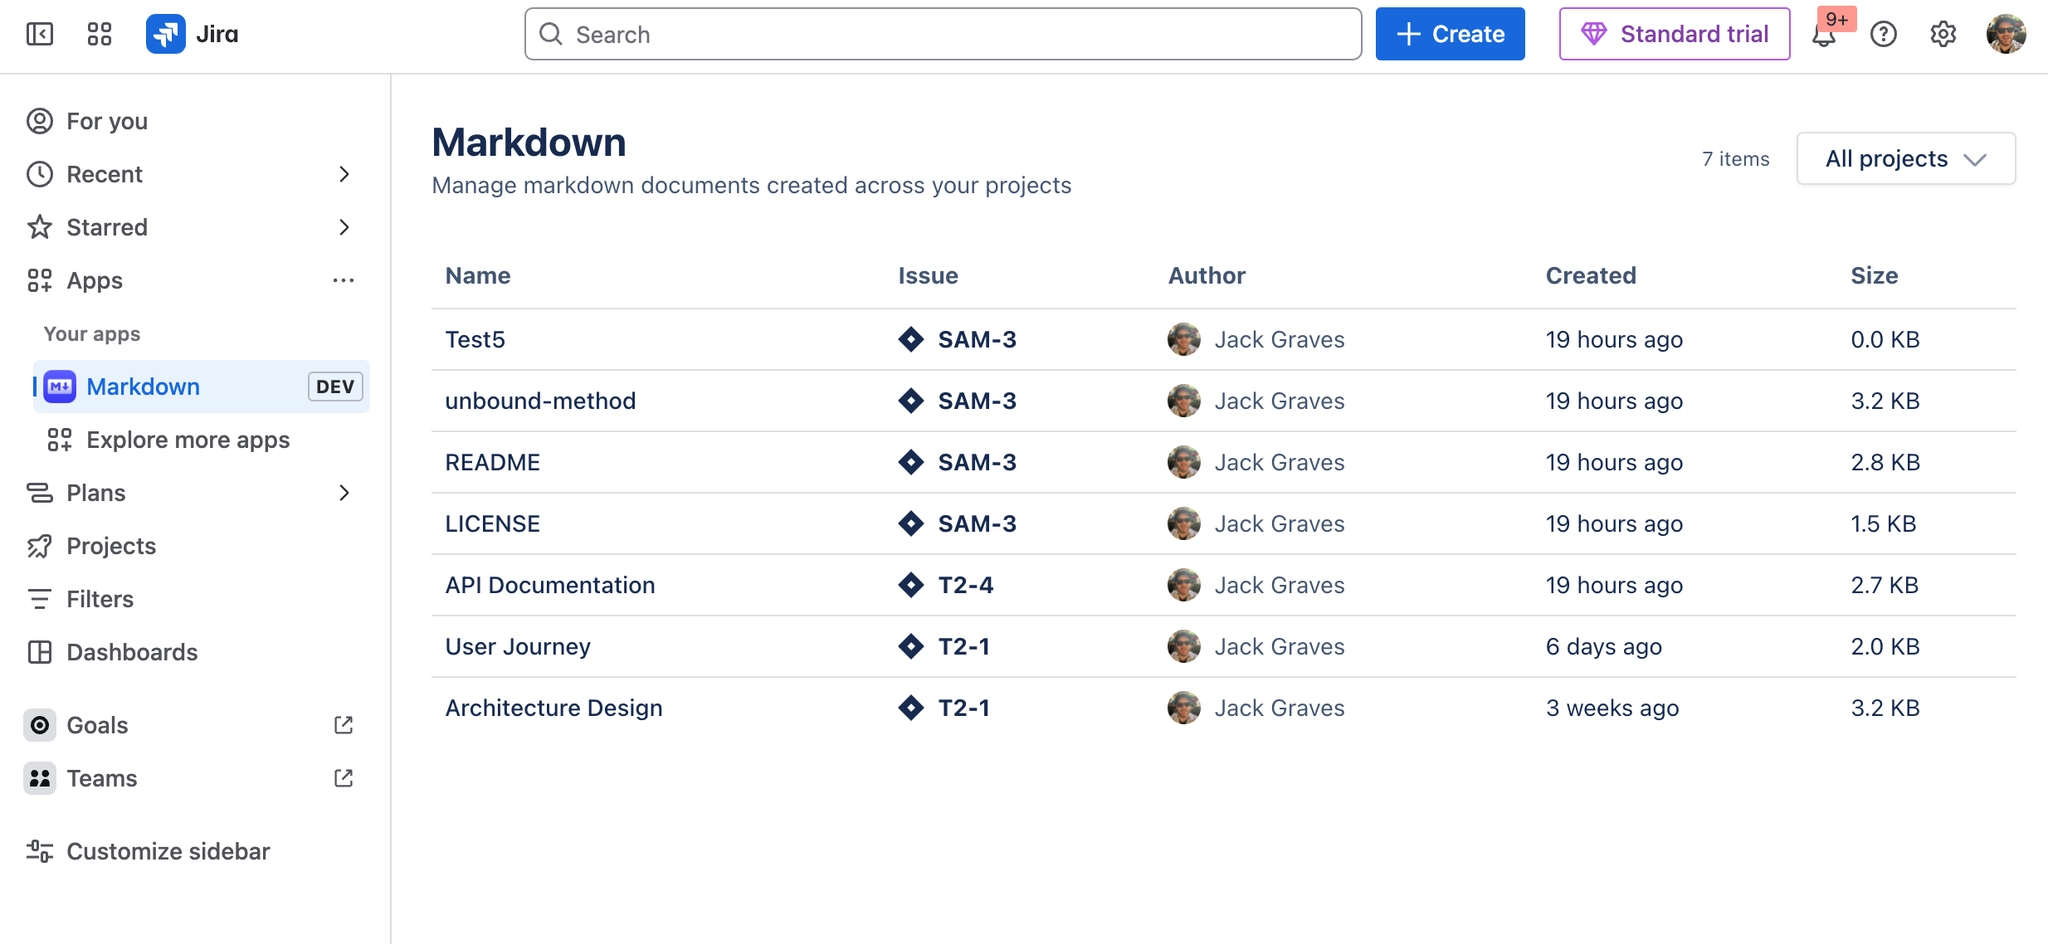Click the Explore more apps icon
Image resolution: width=2048 pixels, height=944 pixels.
58,439
